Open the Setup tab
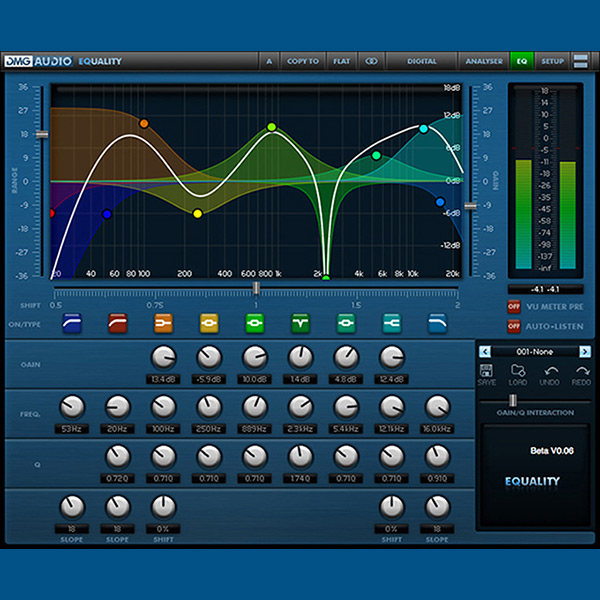This screenshot has height=600, width=600. [552, 61]
